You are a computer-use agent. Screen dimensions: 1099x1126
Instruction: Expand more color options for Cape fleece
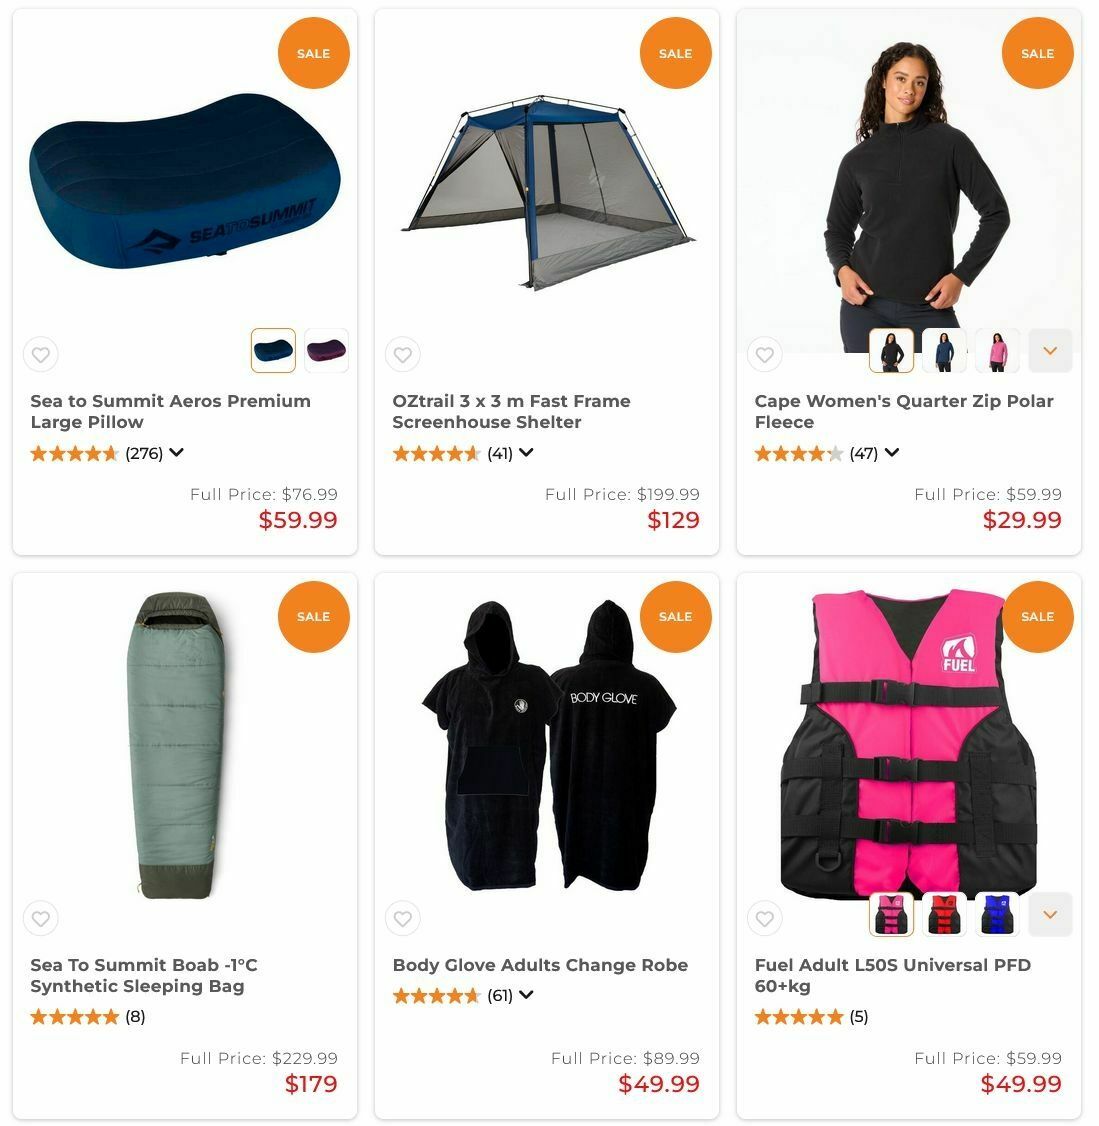tap(1050, 350)
